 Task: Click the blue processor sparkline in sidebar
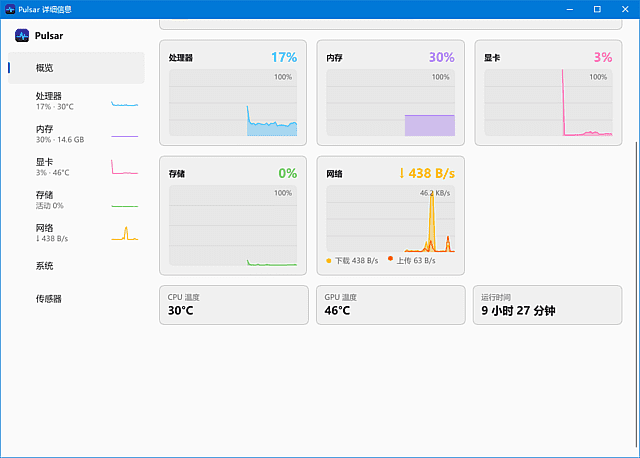click(x=124, y=104)
